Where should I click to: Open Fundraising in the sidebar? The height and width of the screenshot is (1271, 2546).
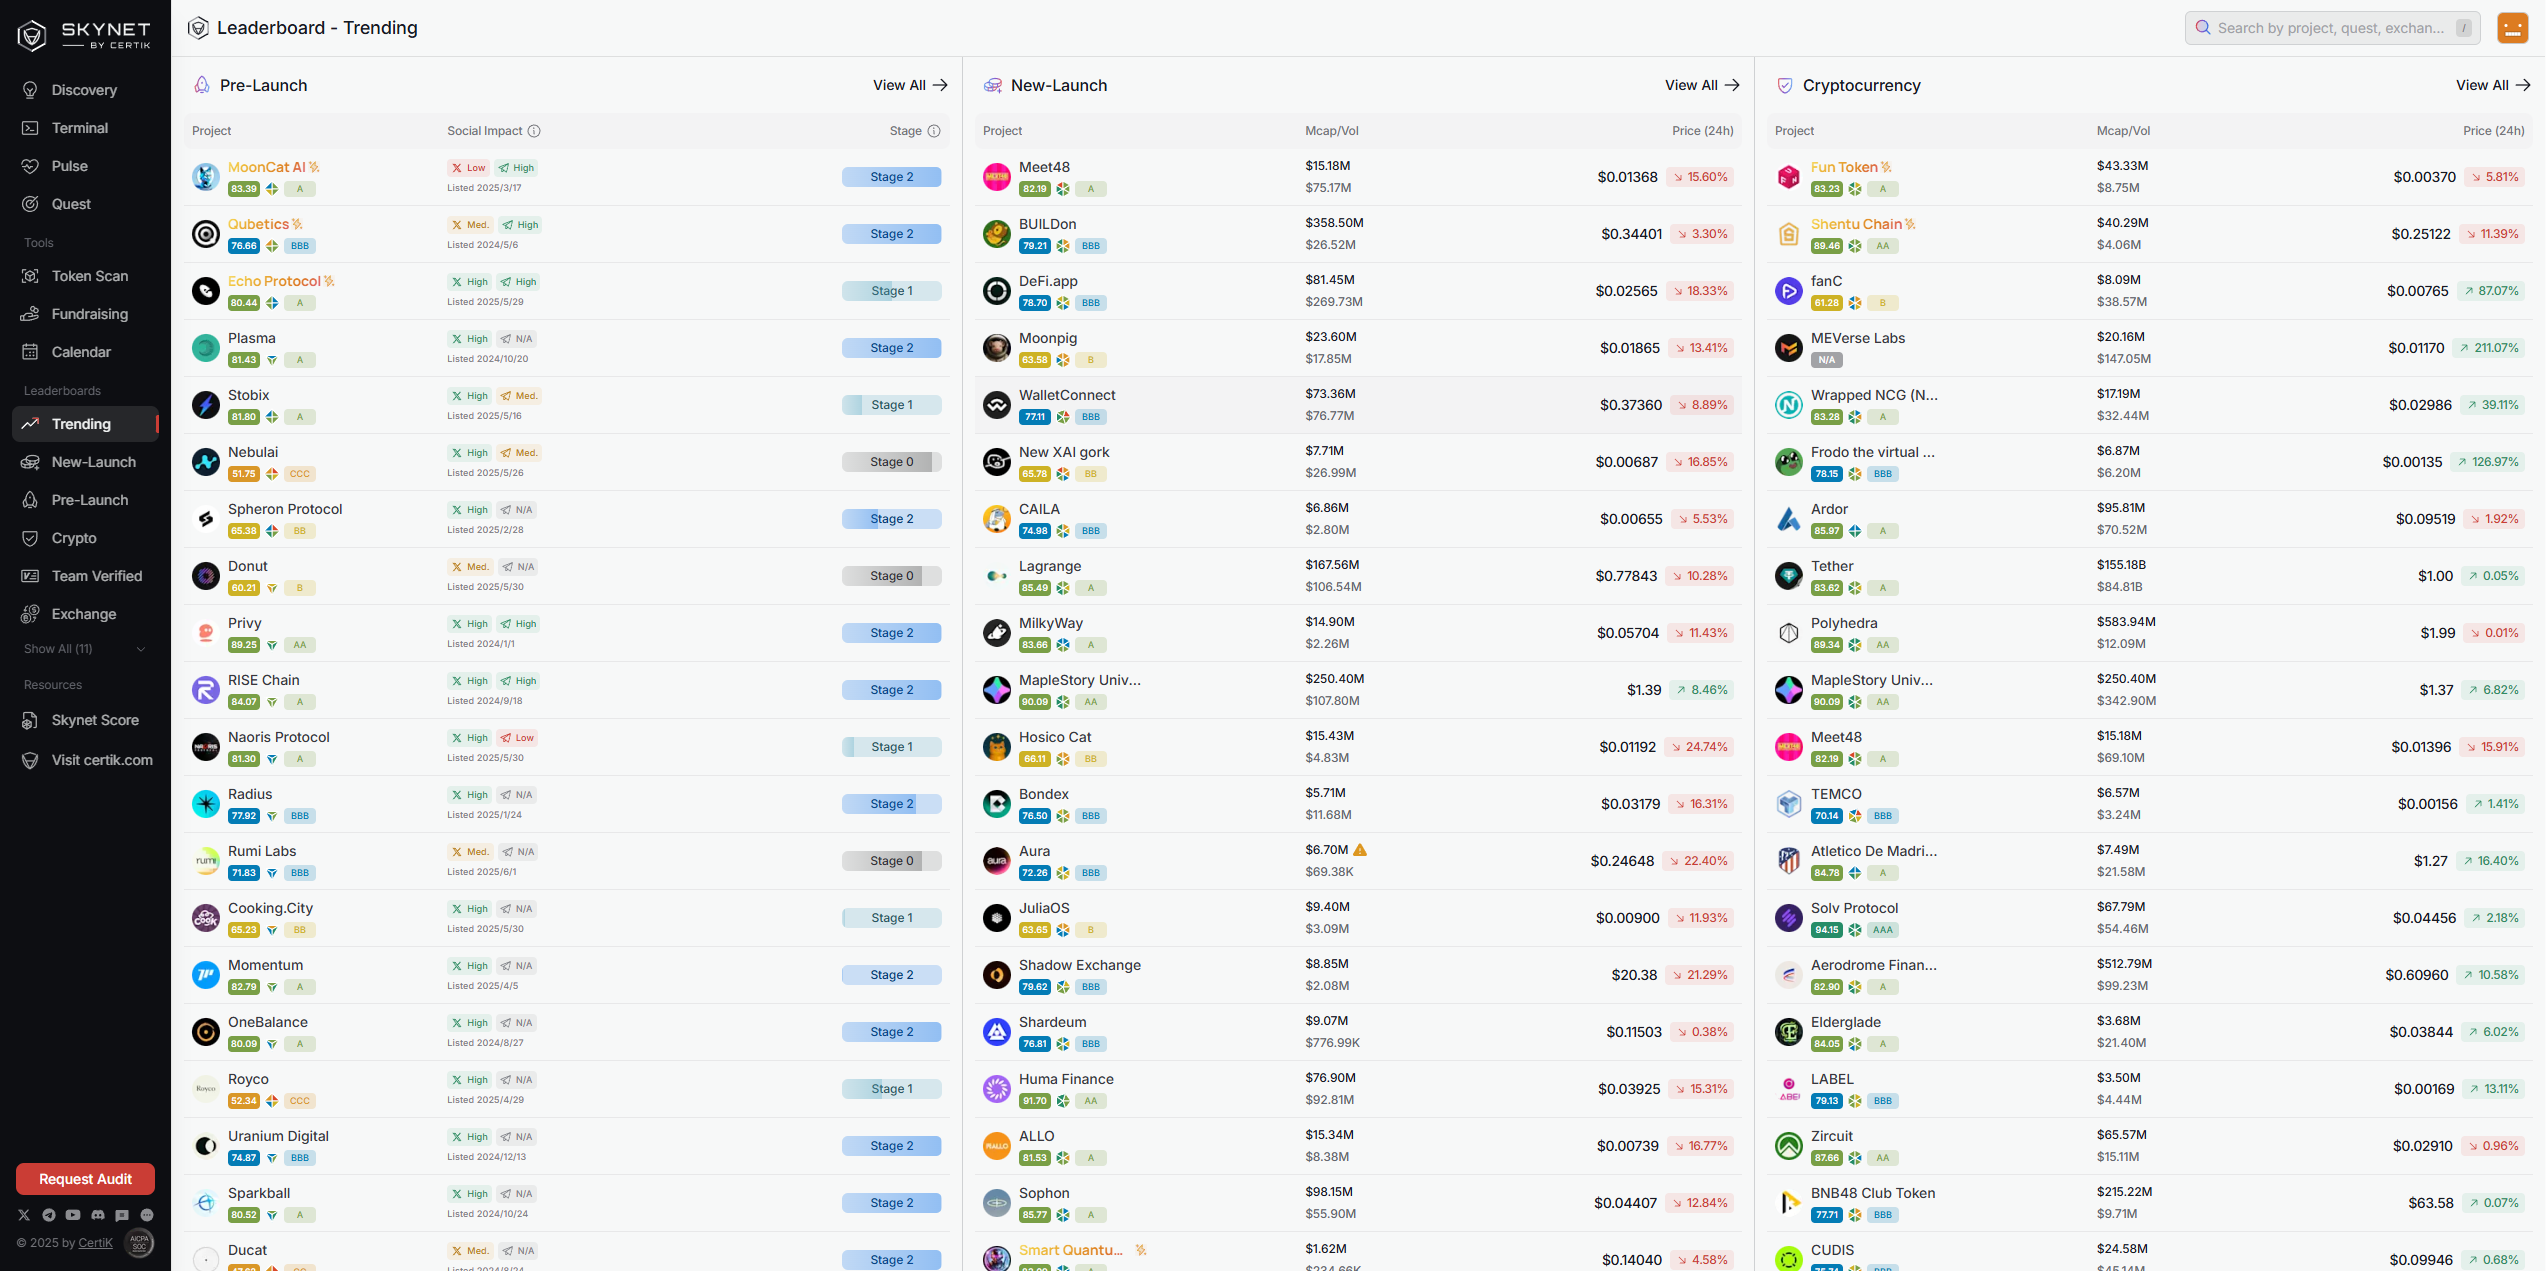(x=85, y=314)
